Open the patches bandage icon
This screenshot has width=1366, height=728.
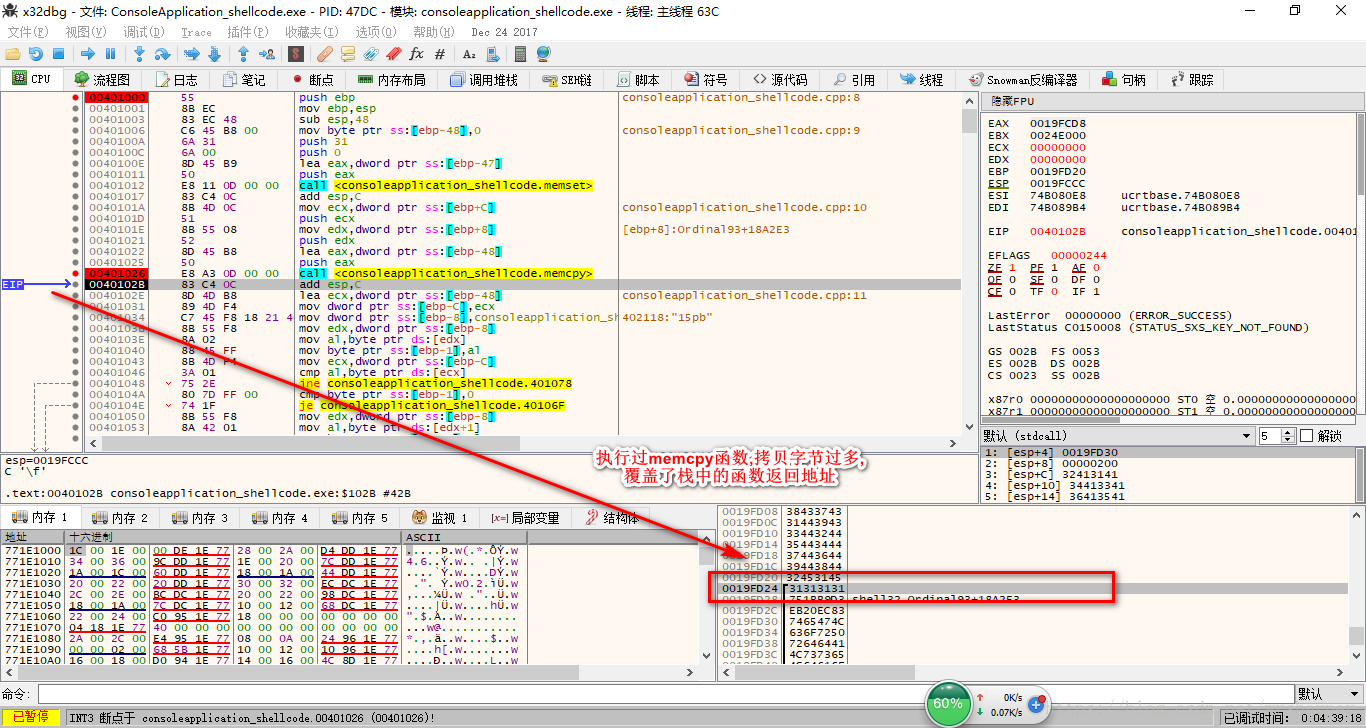(325, 54)
